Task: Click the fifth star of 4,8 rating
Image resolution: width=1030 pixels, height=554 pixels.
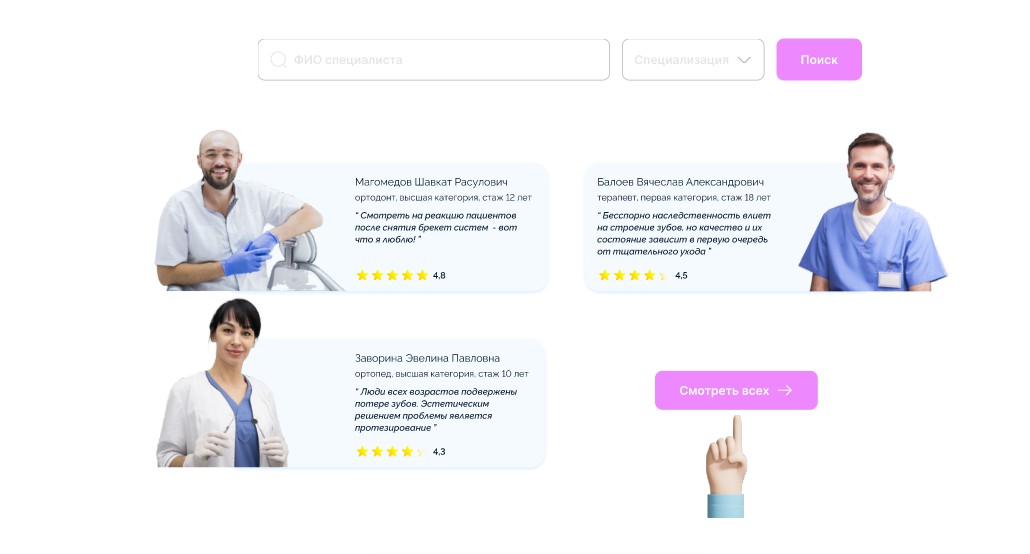Action: [422, 275]
